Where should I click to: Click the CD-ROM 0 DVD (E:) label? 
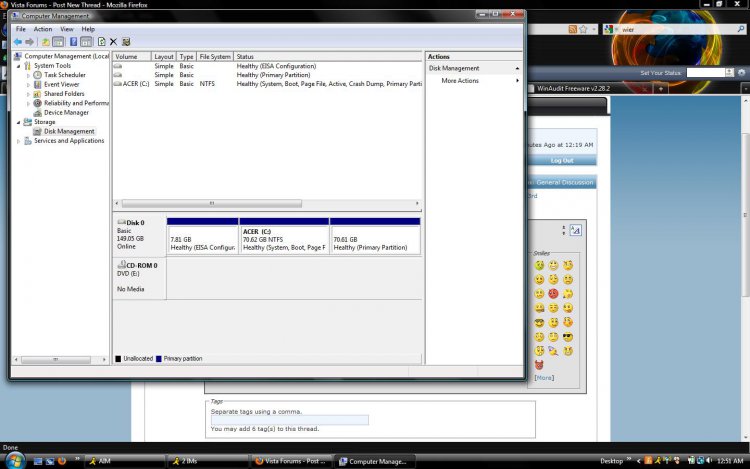pyautogui.click(x=139, y=278)
